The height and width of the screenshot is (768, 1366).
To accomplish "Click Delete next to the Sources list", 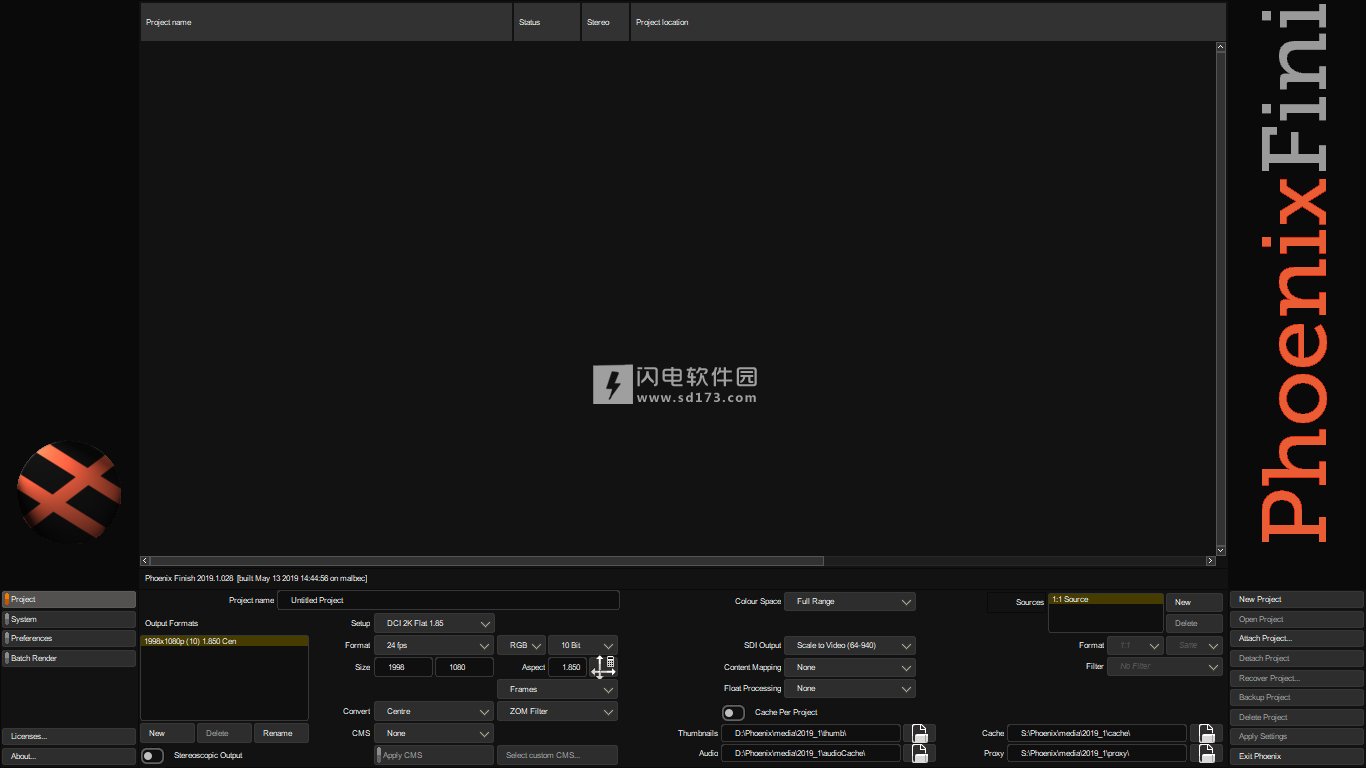I will 1194,623.
